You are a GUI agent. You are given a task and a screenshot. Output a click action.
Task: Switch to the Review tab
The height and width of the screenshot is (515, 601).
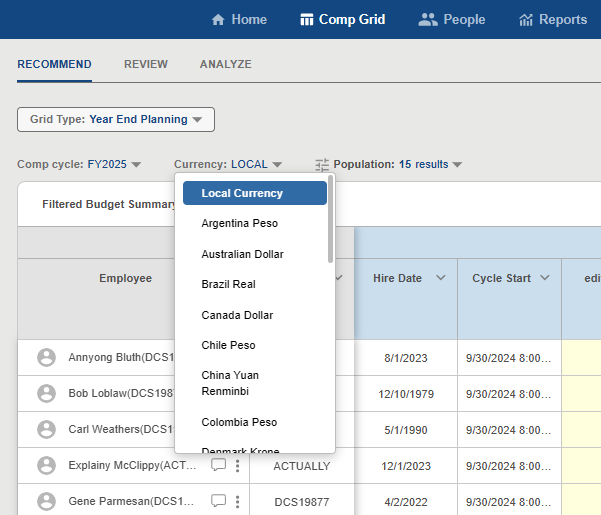146,65
